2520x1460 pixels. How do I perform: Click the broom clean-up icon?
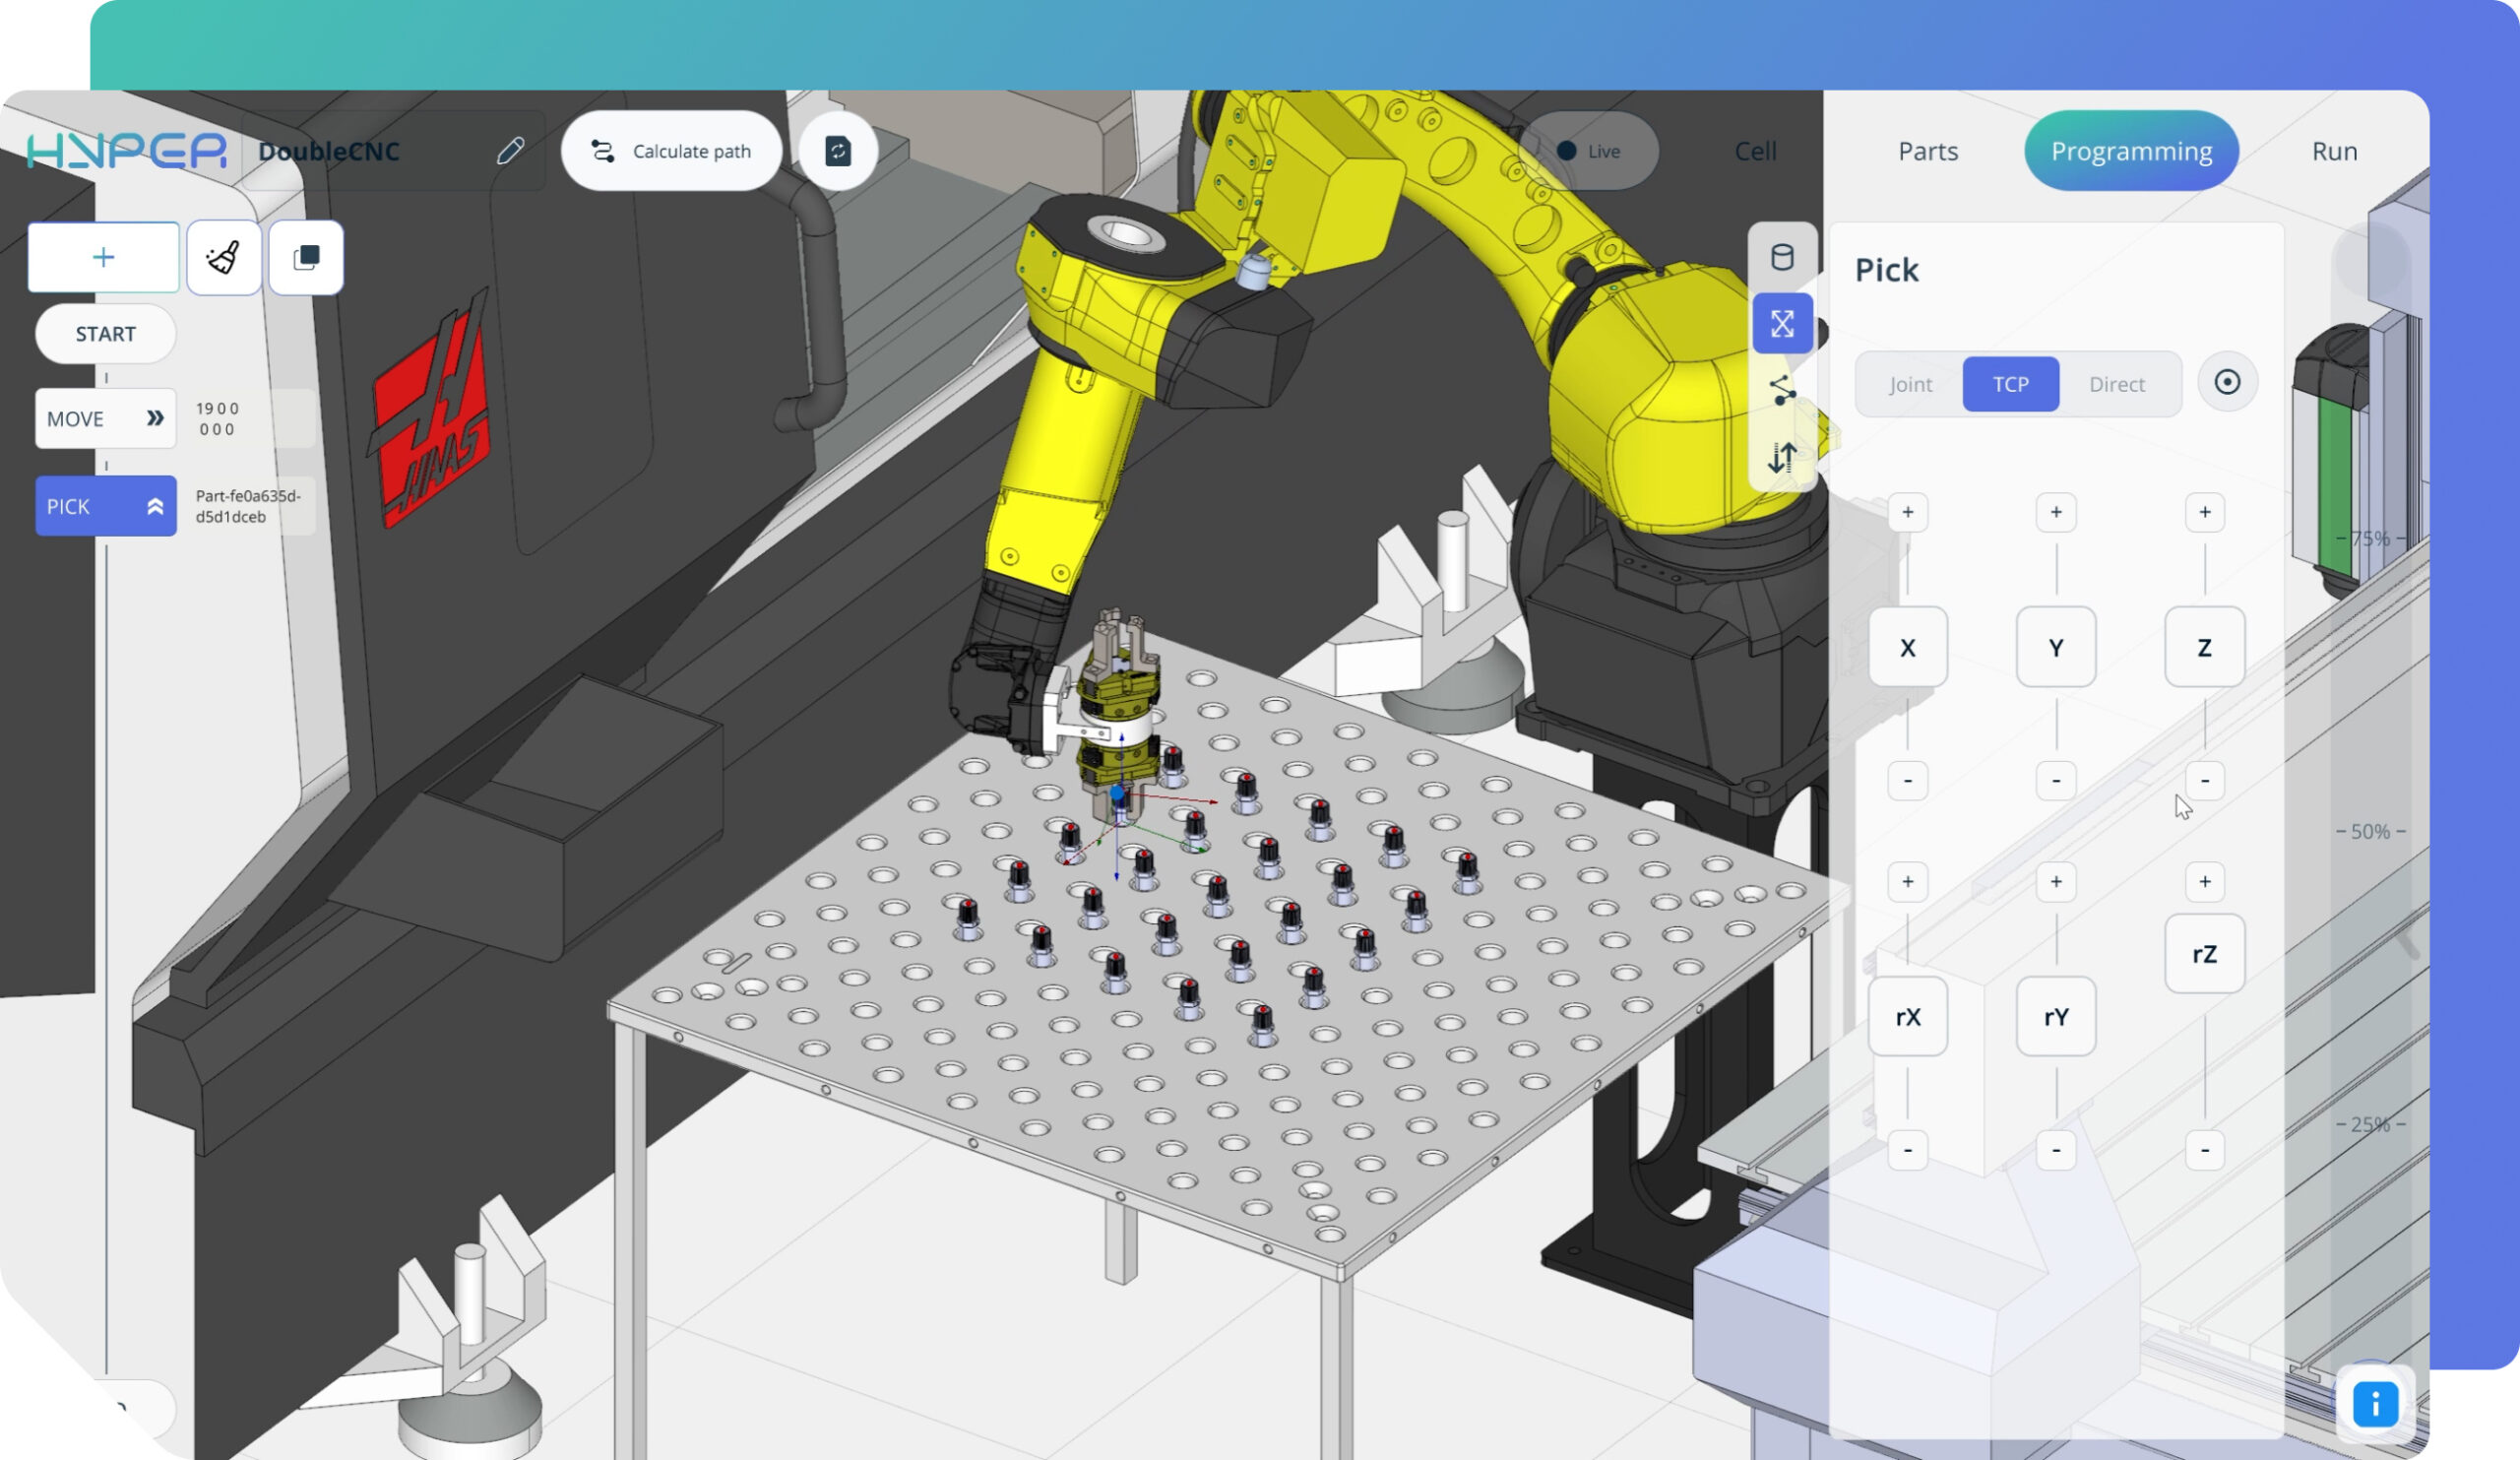tap(224, 258)
